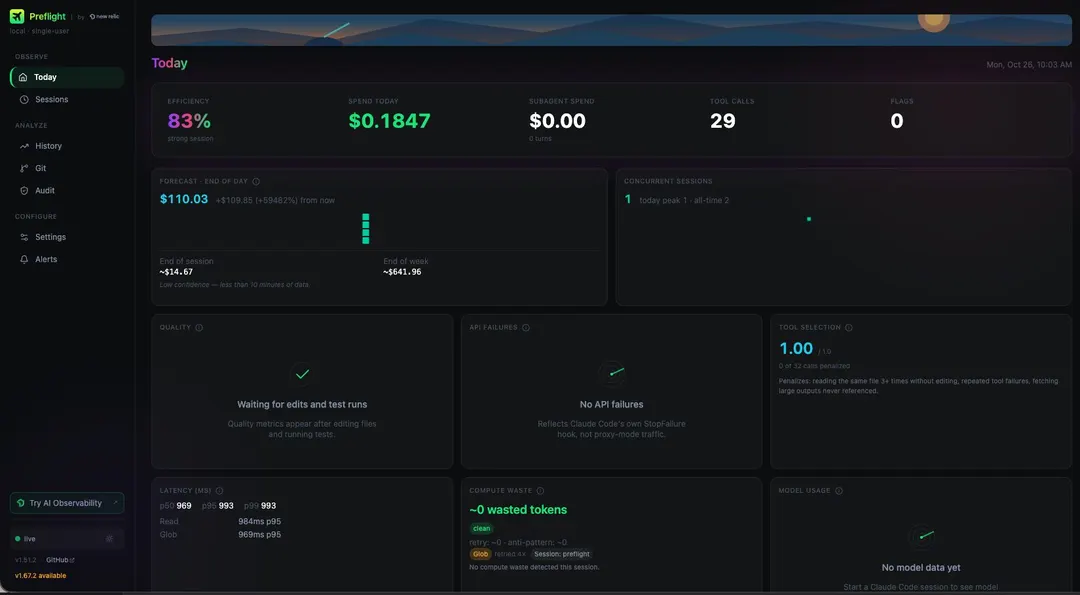The image size is (1080, 595).
Task: Show Tool Selection info tooltip
Action: coord(849,328)
